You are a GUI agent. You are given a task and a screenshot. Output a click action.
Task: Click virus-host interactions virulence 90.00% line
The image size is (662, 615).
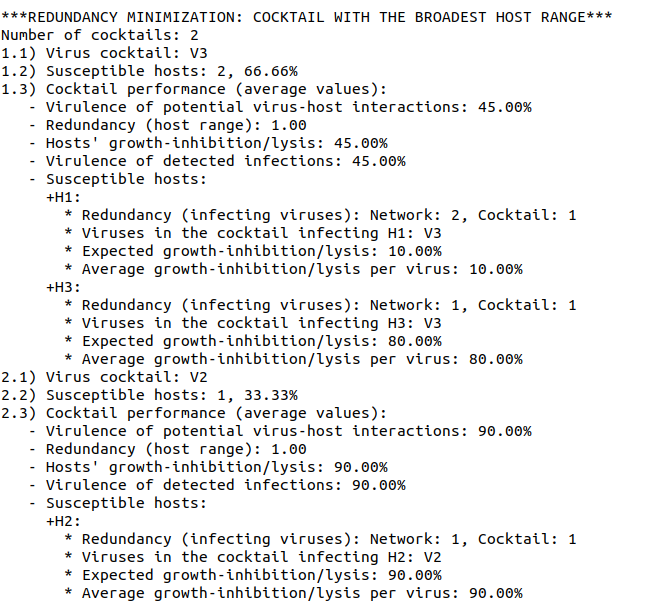(288, 431)
